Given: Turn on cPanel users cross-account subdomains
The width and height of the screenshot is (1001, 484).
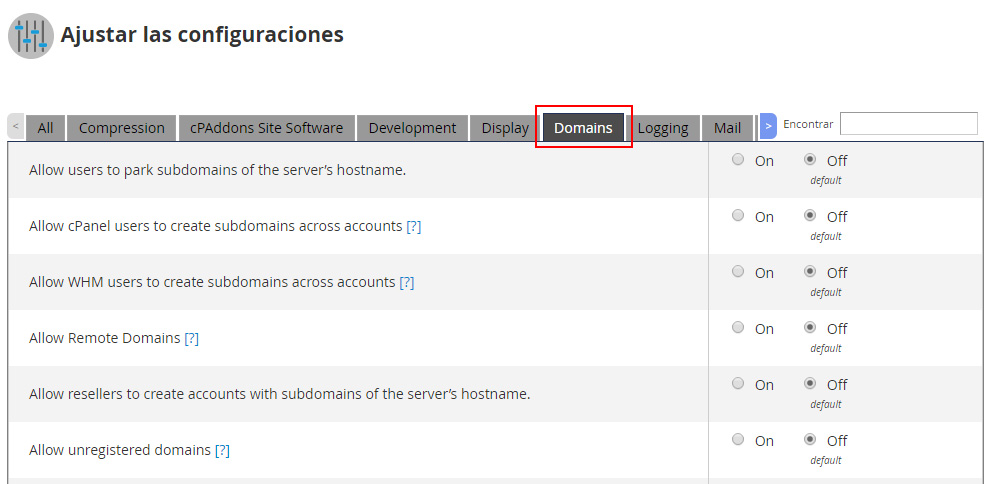Looking at the screenshot, I should pyautogui.click(x=738, y=215).
